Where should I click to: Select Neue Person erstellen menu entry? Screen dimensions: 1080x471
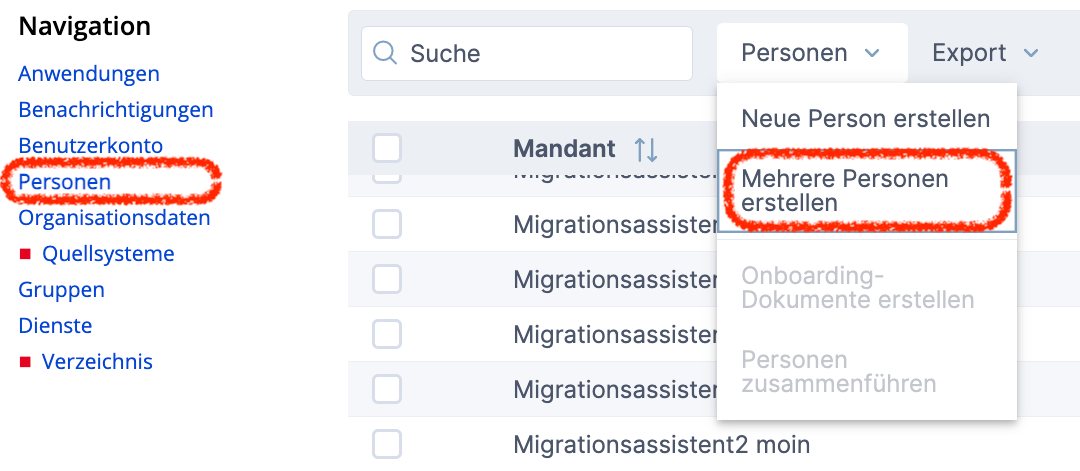tap(866, 119)
